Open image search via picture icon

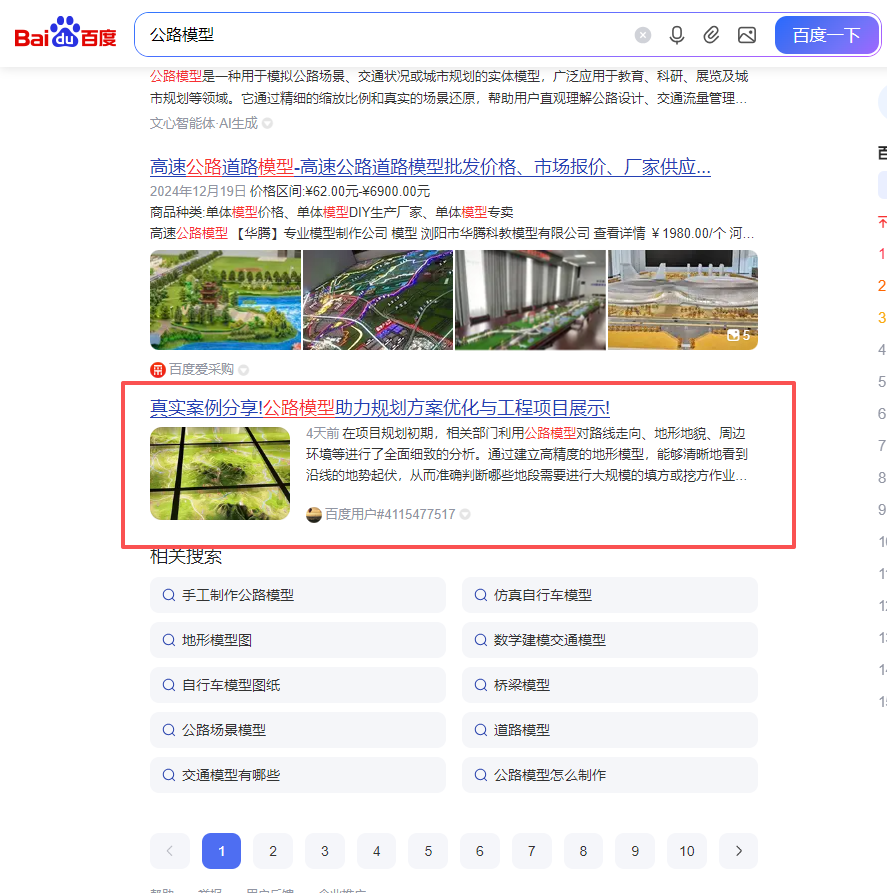tap(746, 35)
